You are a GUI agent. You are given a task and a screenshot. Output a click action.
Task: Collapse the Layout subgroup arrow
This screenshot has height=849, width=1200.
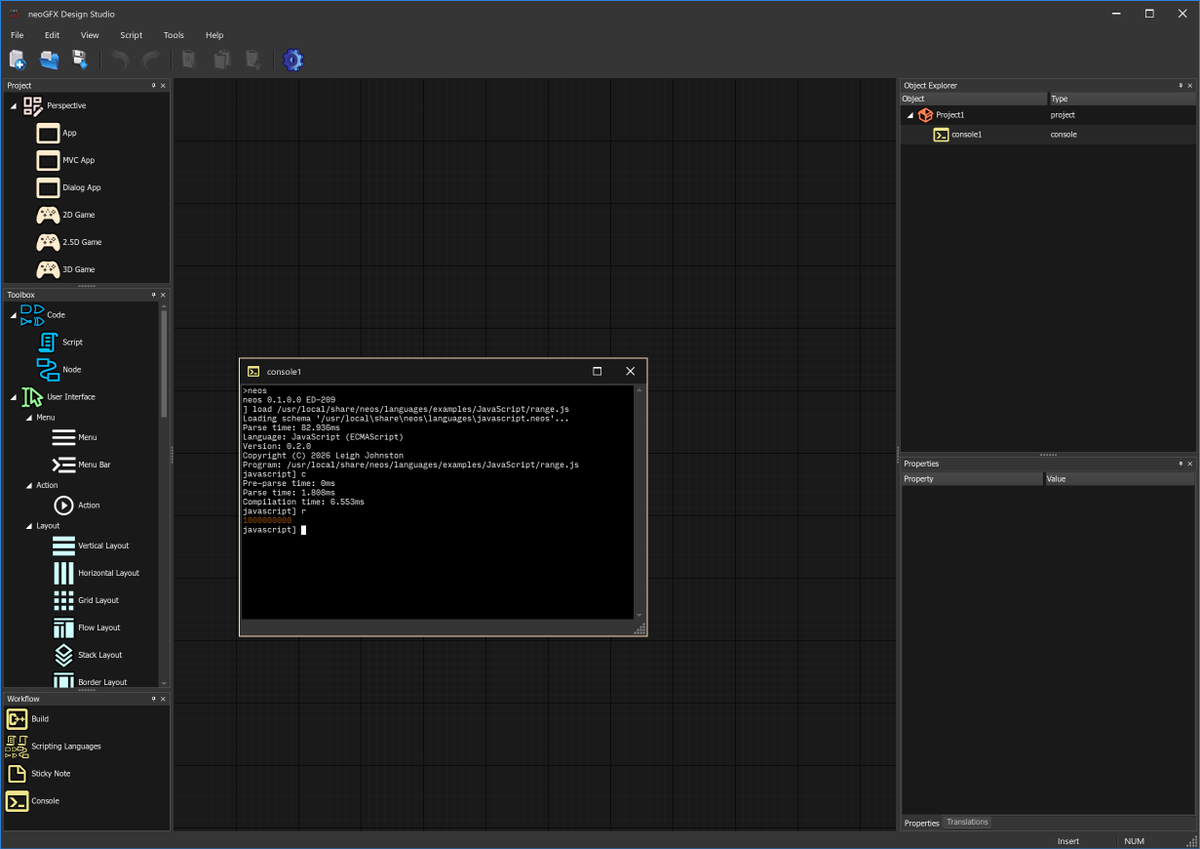28,526
